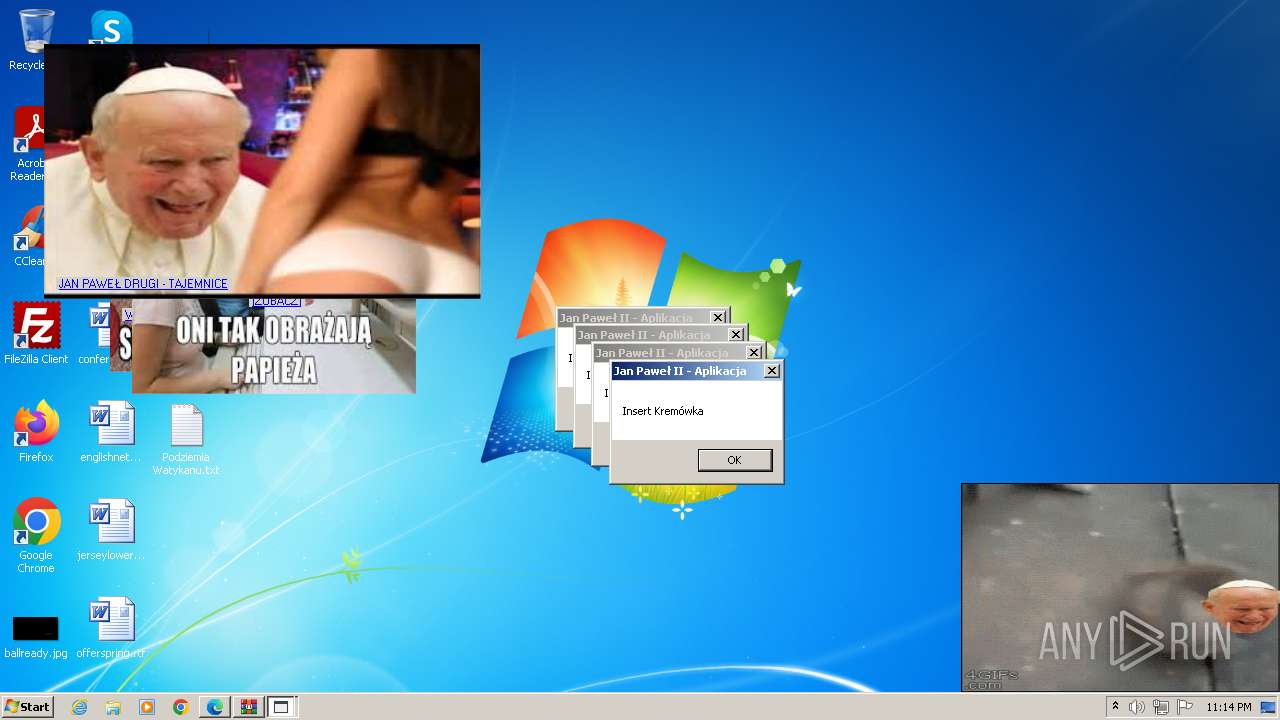Select the ballready.jpg file icon

(x=36, y=636)
